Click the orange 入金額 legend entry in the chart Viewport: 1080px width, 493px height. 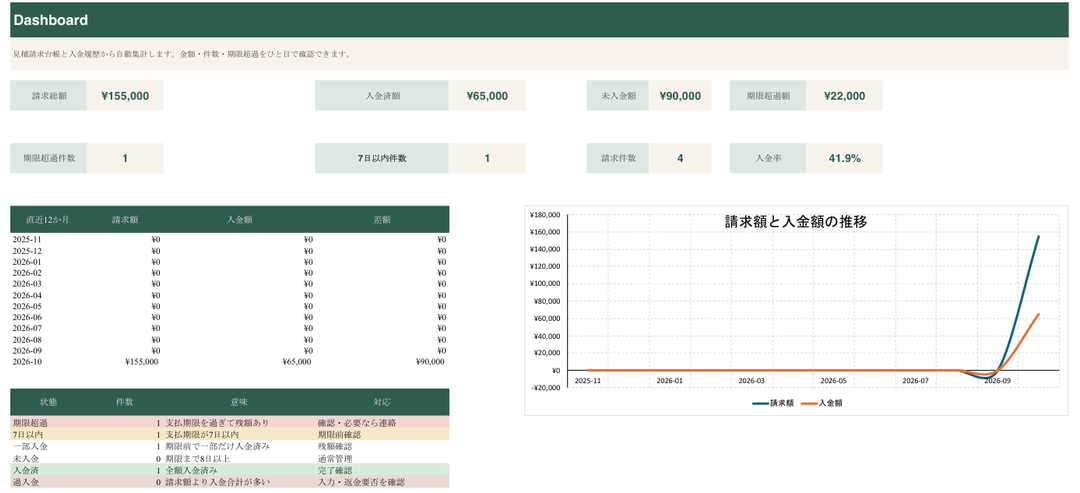click(x=822, y=403)
